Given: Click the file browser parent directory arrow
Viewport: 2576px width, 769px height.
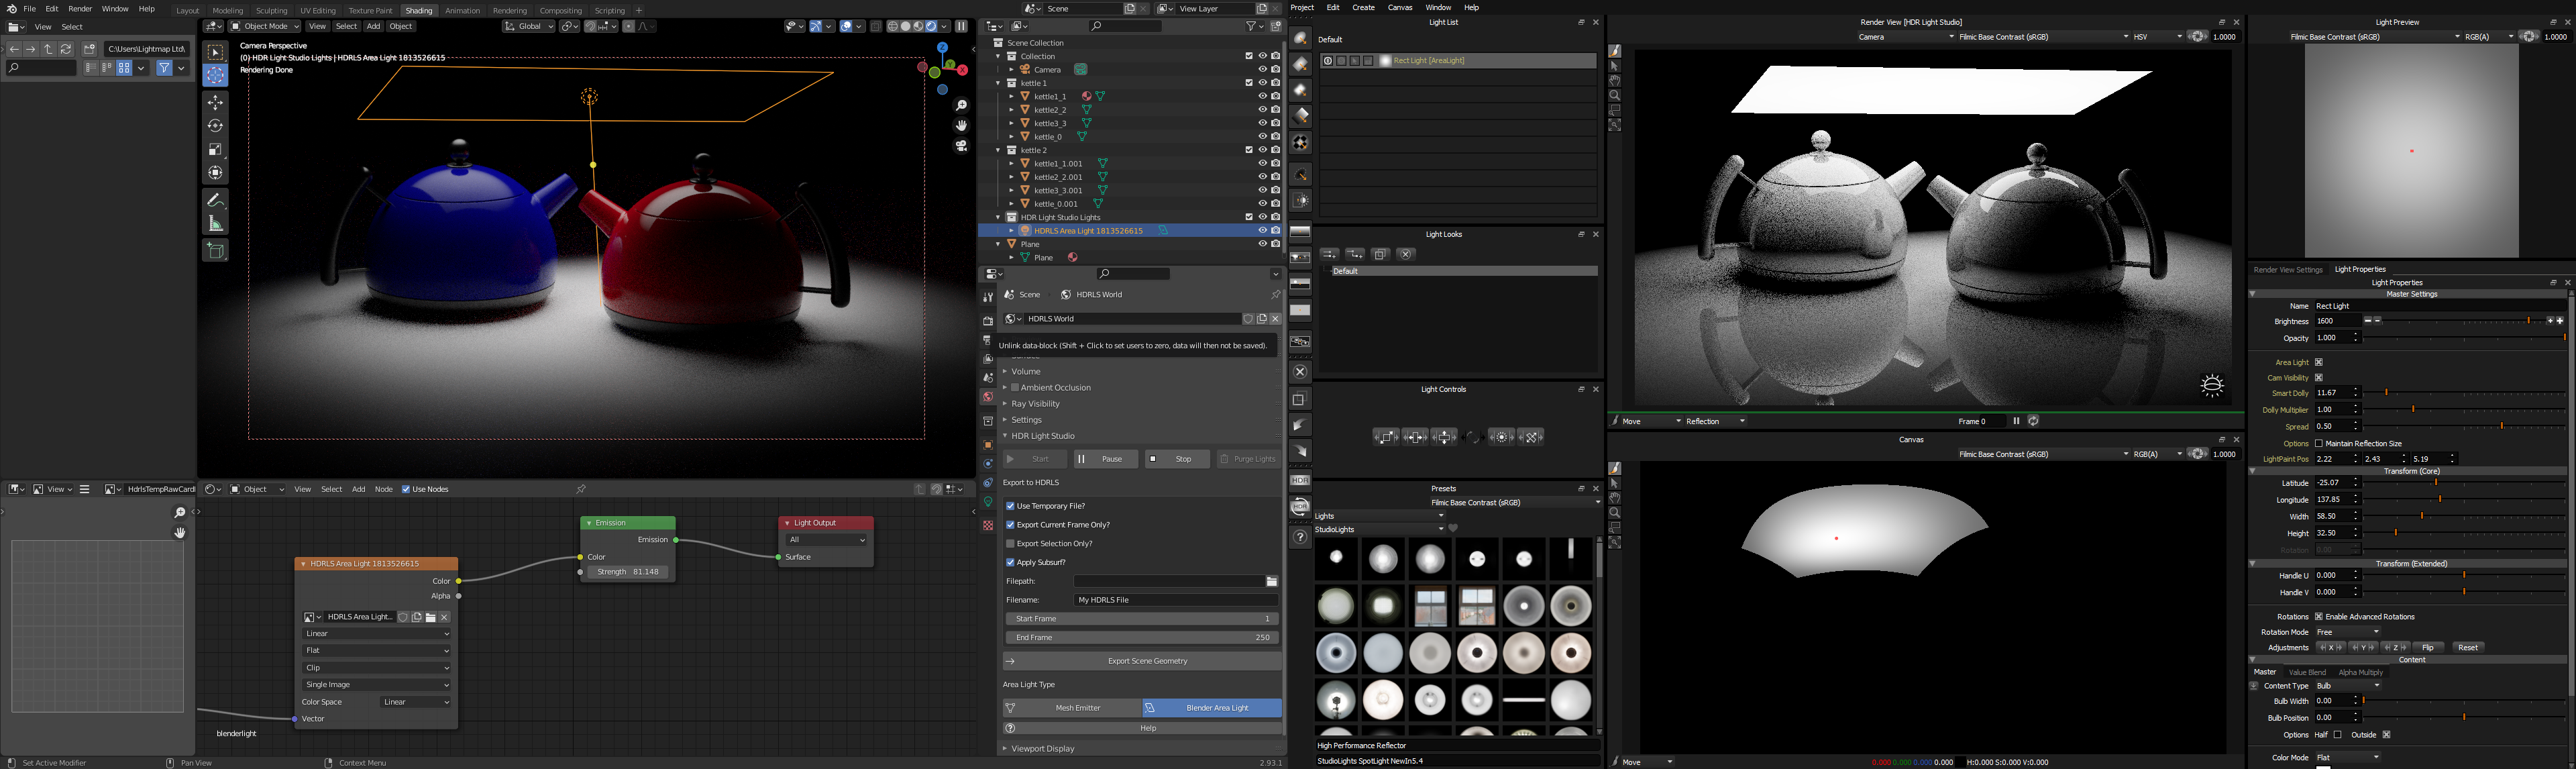Looking at the screenshot, I should pyautogui.click(x=48, y=49).
